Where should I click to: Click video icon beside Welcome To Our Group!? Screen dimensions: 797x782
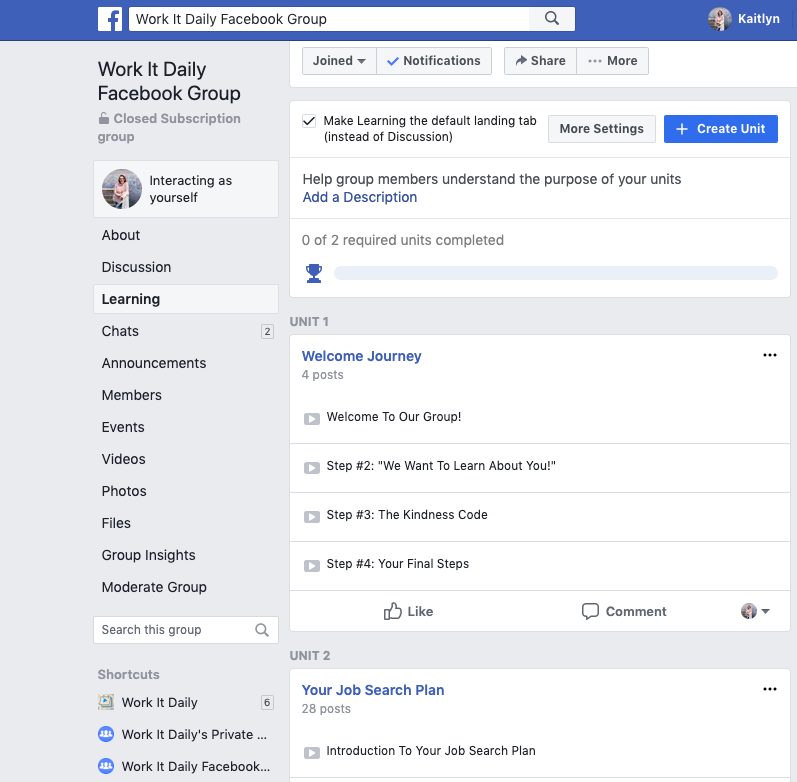click(x=312, y=418)
